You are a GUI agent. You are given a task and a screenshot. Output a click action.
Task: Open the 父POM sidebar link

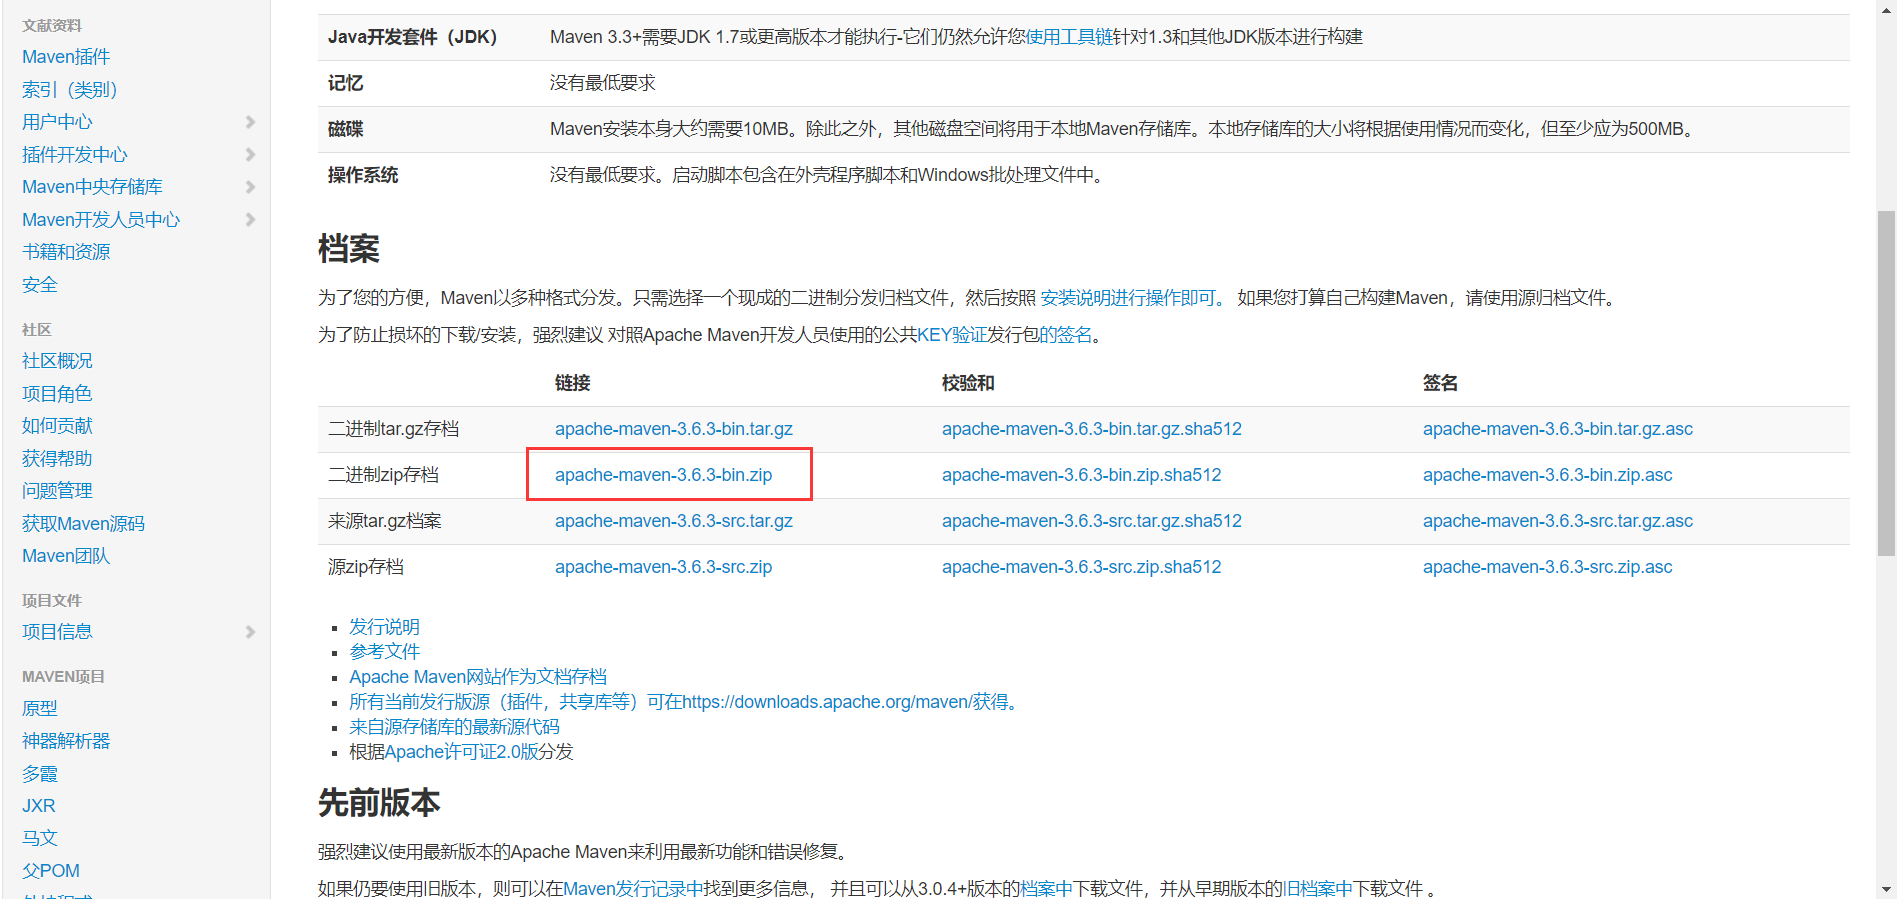pos(51,871)
